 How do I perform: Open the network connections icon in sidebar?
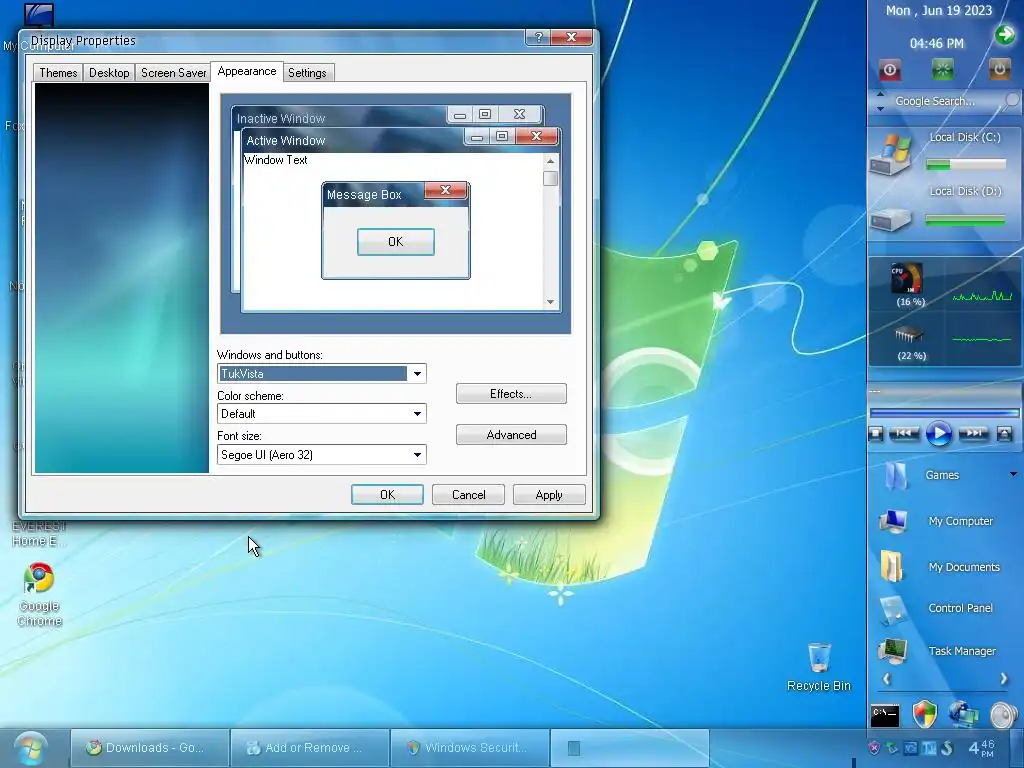963,714
